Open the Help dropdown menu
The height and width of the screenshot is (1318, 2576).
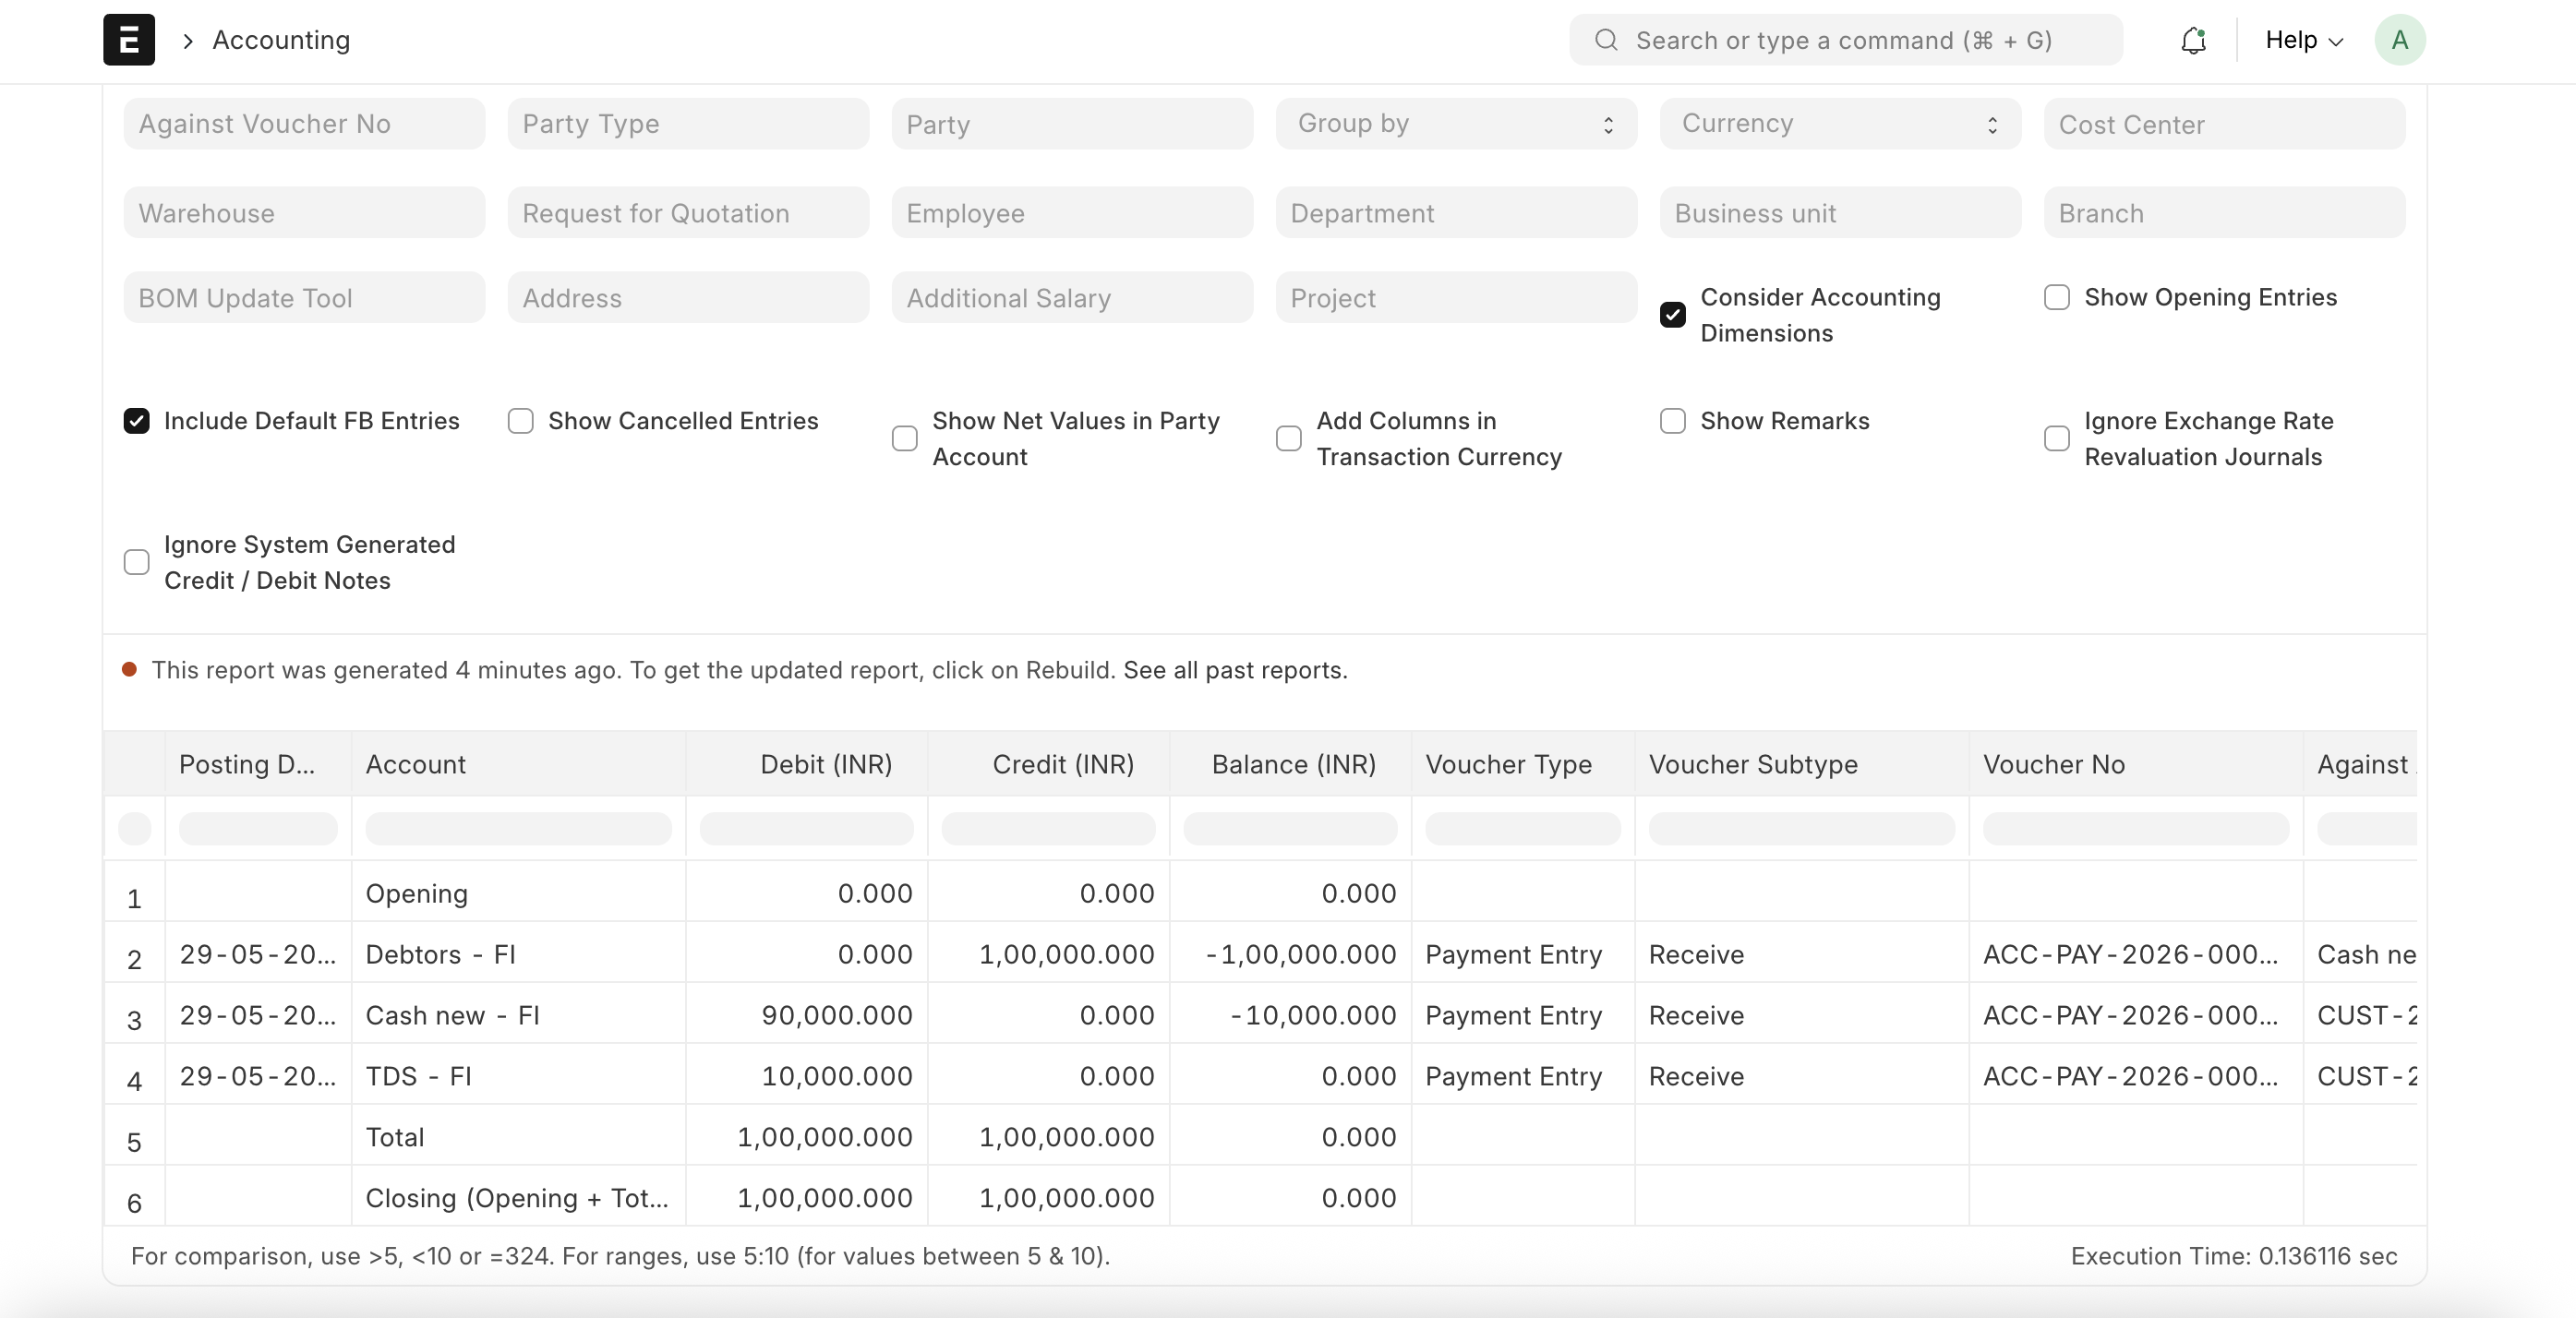tap(2304, 40)
